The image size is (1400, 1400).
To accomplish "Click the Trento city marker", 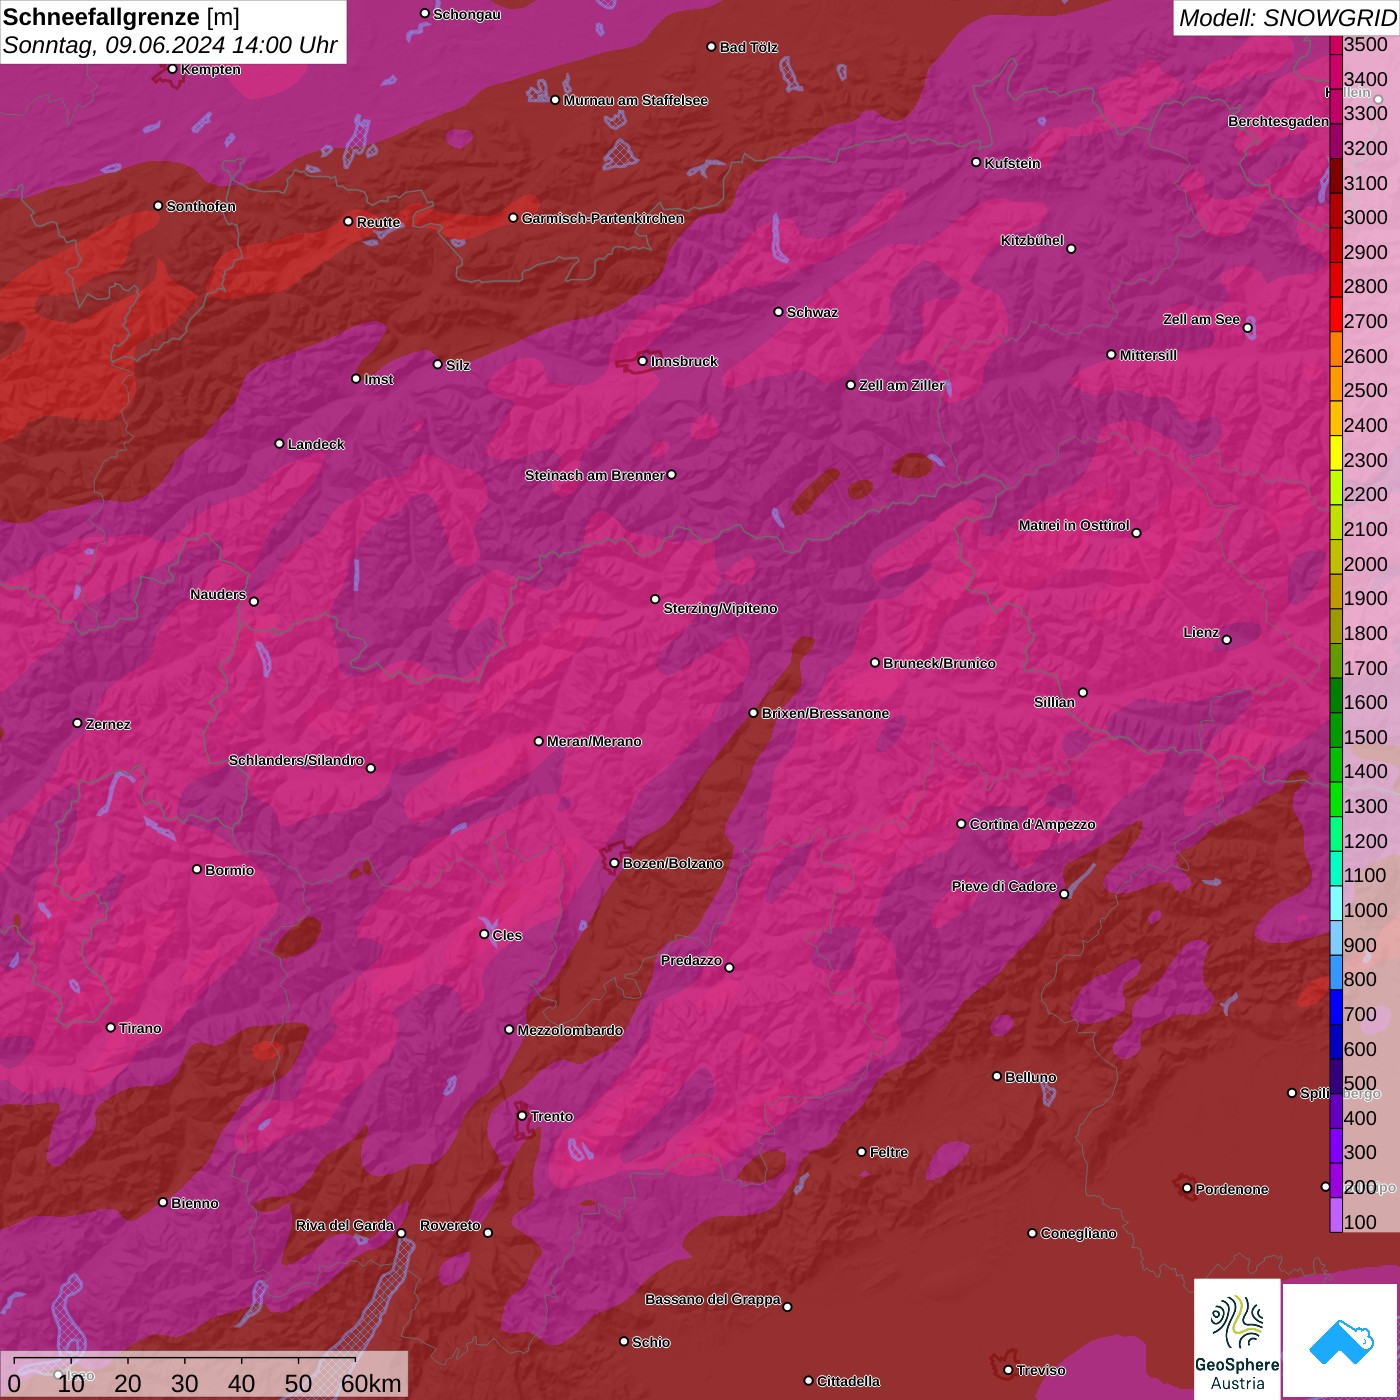I will click(522, 1115).
